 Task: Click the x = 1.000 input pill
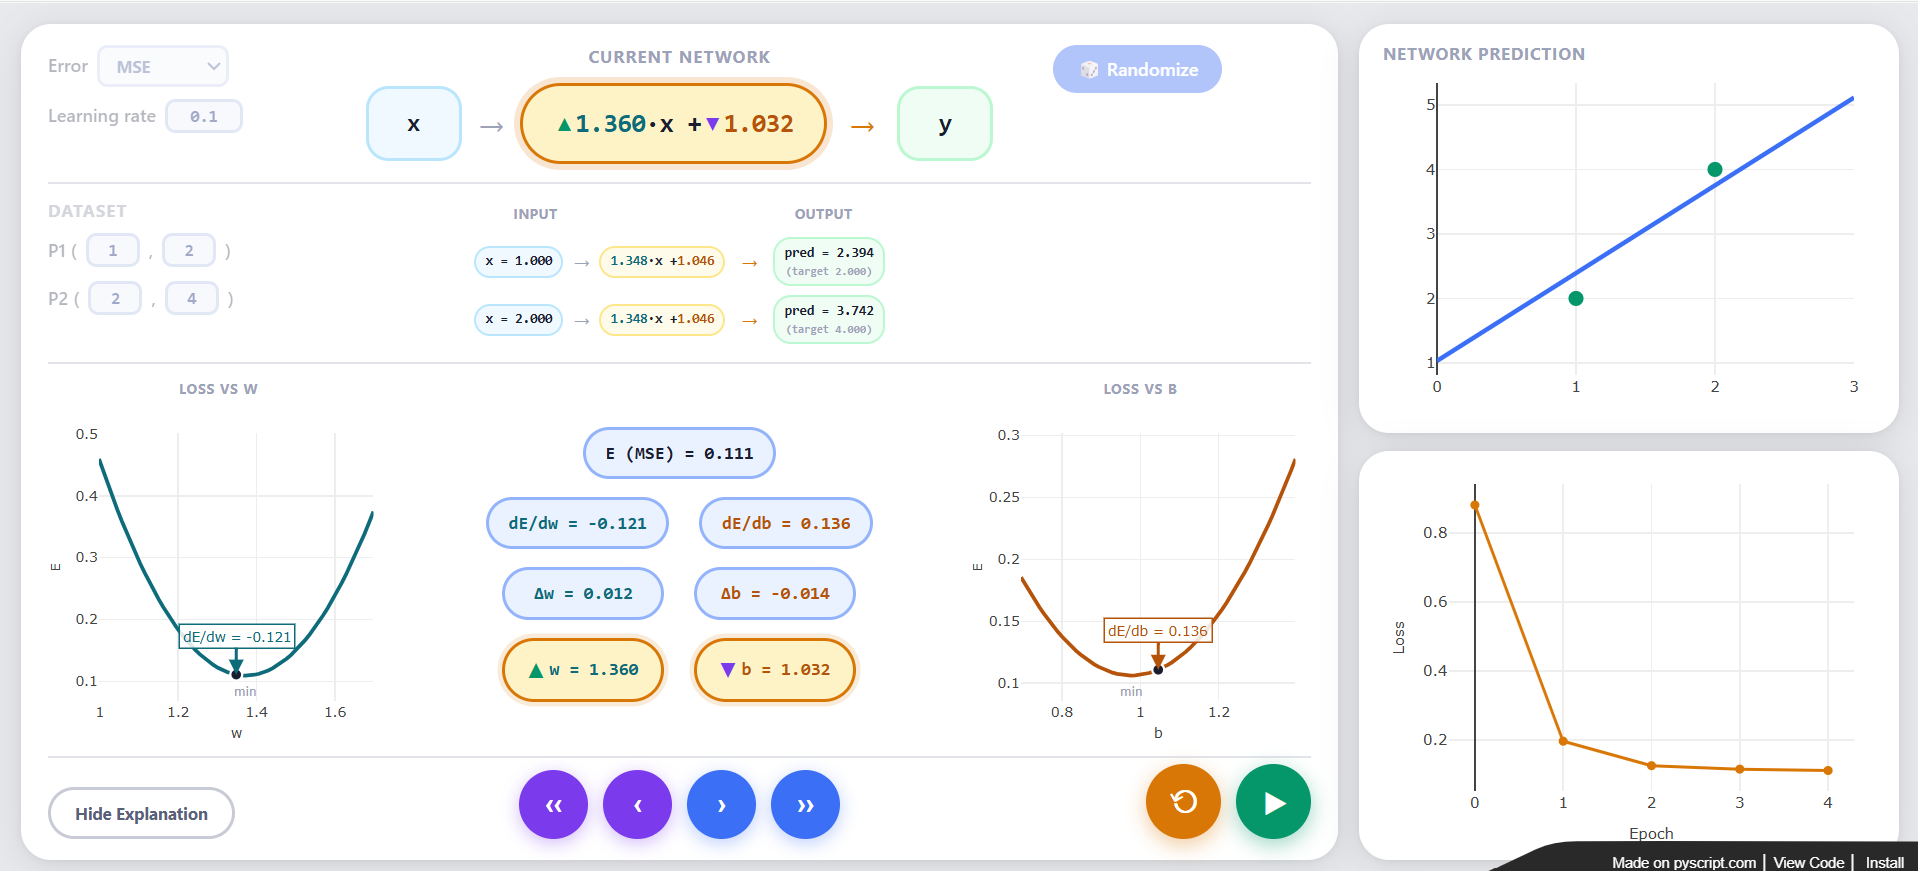pyautogui.click(x=518, y=261)
